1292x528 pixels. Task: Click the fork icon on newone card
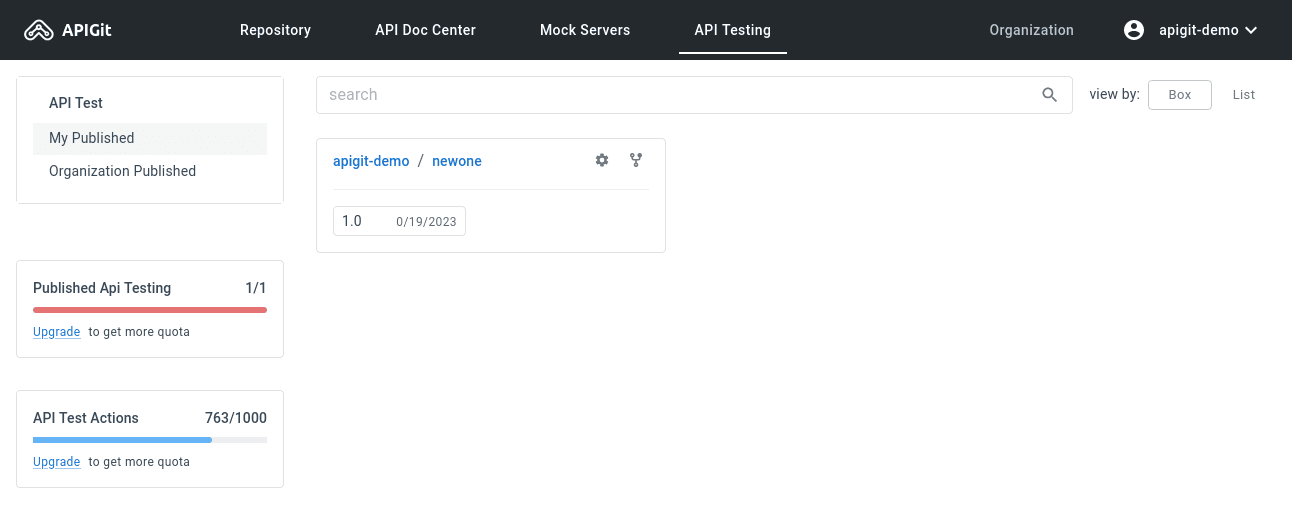point(636,160)
